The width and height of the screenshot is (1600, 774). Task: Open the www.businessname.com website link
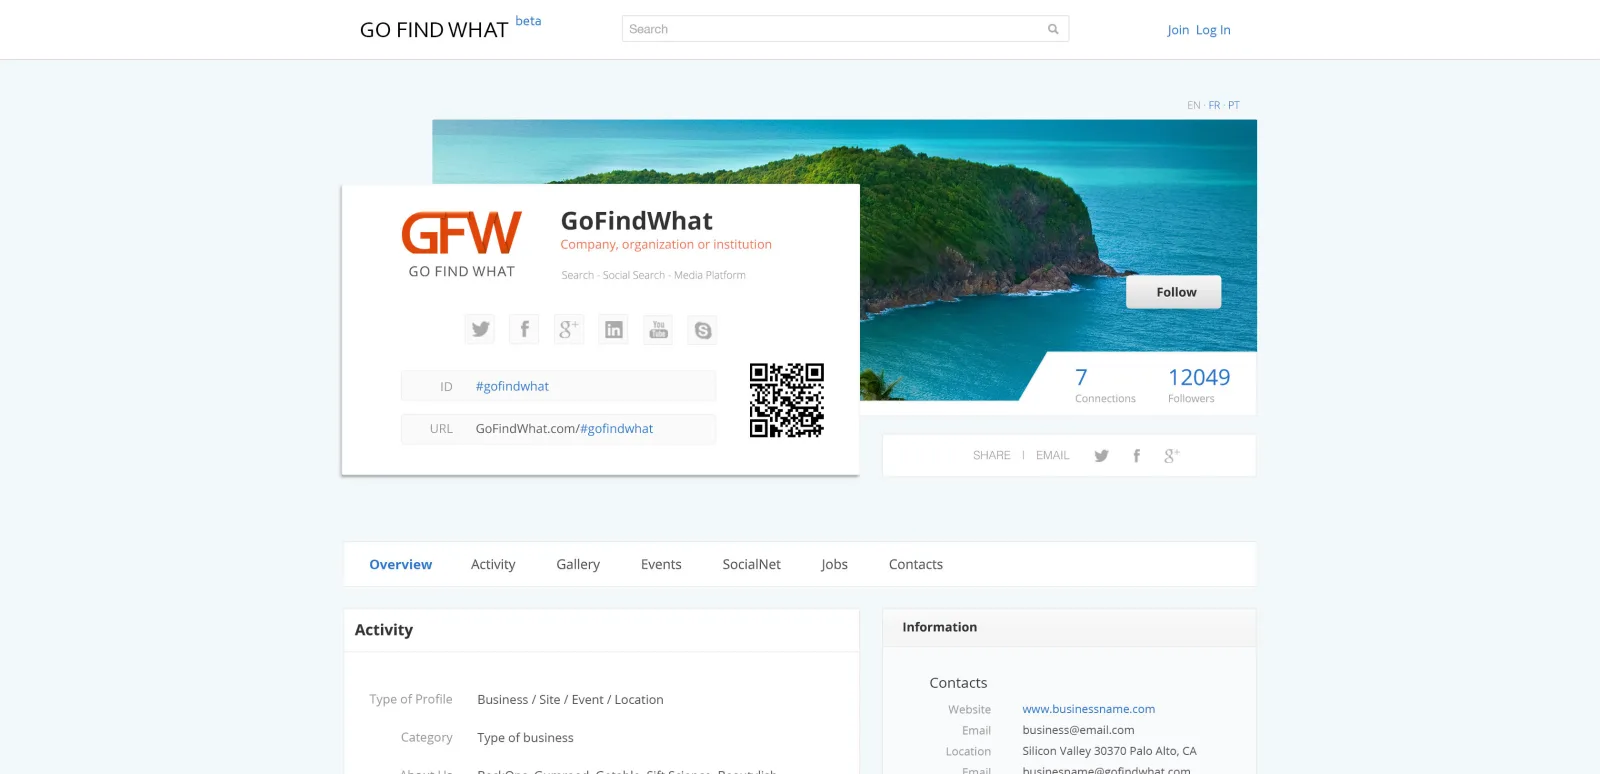1089,709
